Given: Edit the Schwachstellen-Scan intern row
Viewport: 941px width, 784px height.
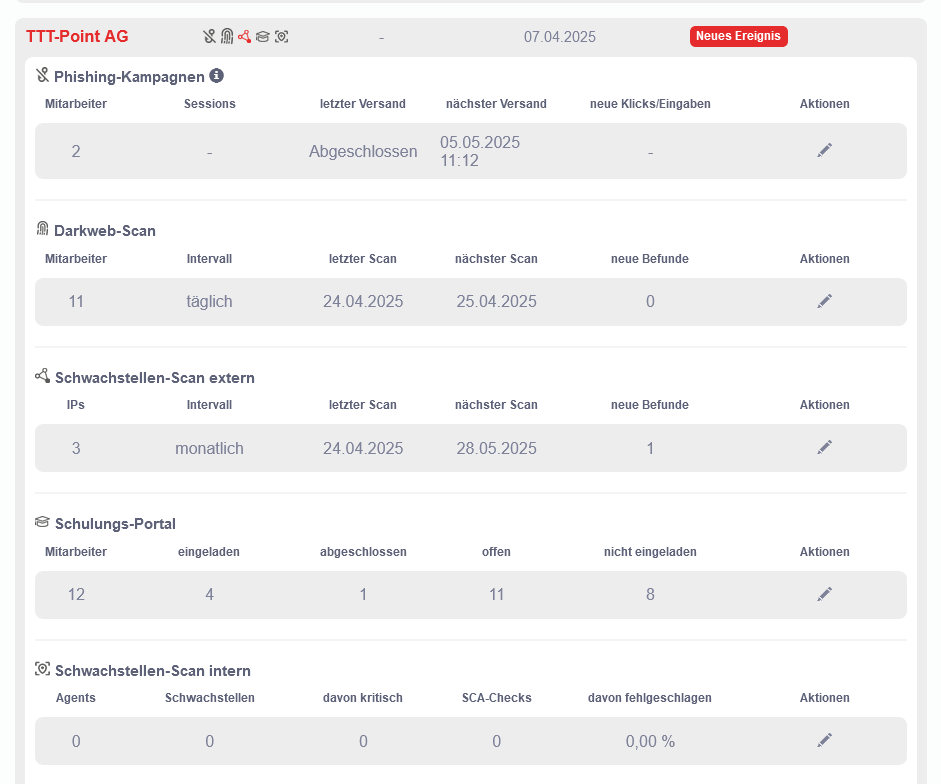Looking at the screenshot, I should tap(824, 740).
